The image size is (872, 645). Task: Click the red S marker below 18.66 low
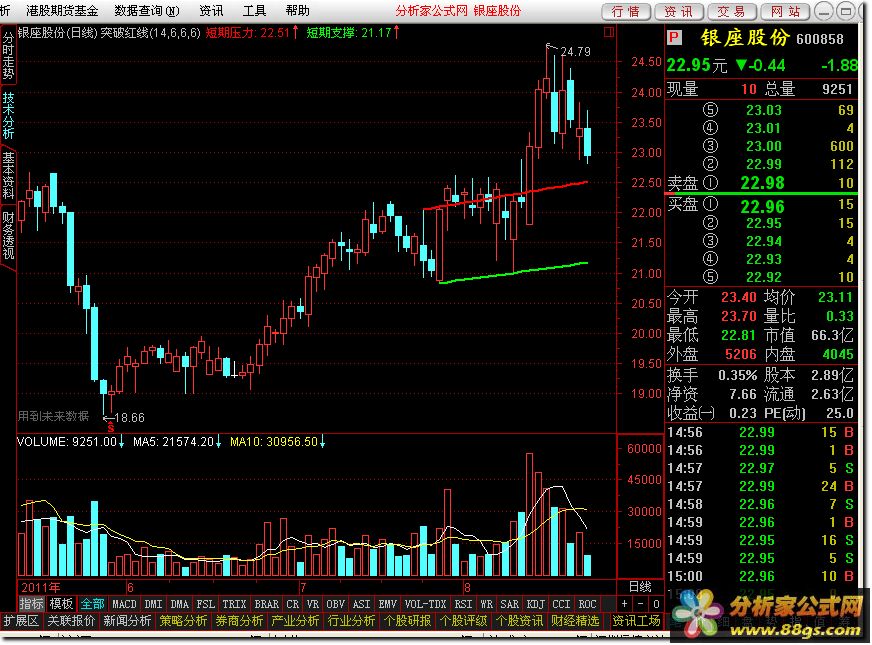tap(111, 428)
